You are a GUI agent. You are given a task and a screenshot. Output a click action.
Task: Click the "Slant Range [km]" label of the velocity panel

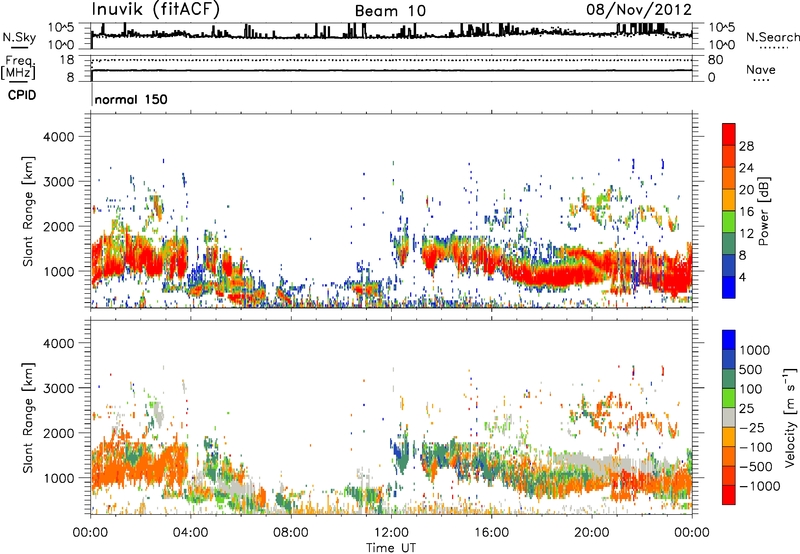coord(29,418)
